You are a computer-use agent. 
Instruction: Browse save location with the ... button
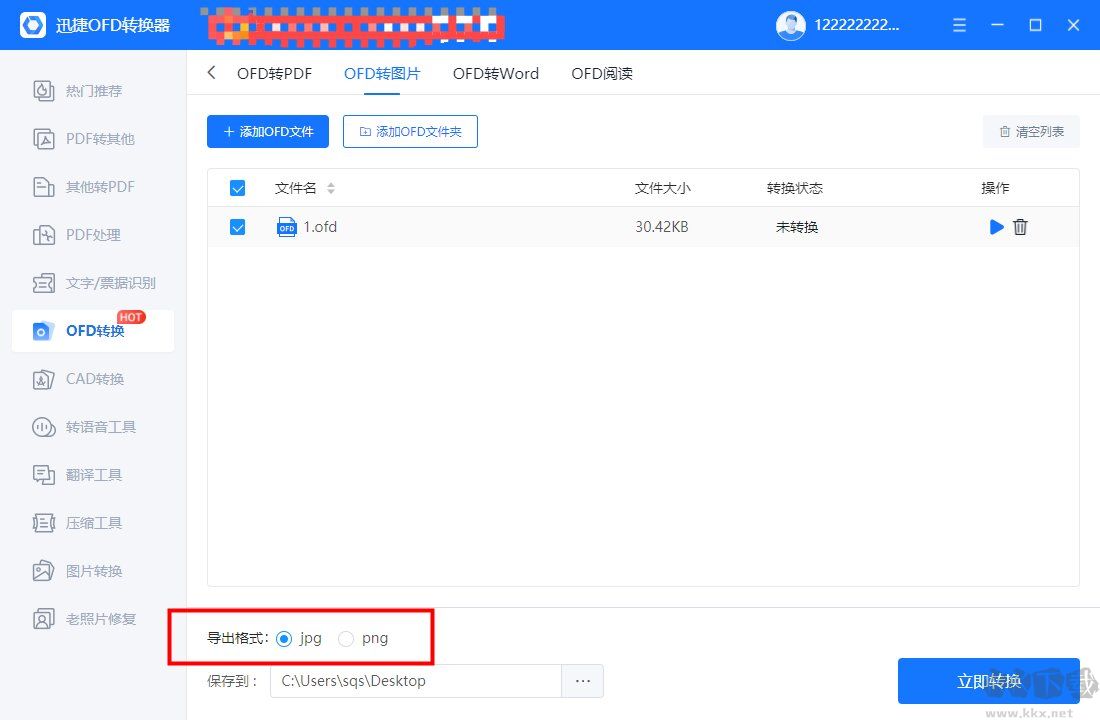[x=583, y=681]
